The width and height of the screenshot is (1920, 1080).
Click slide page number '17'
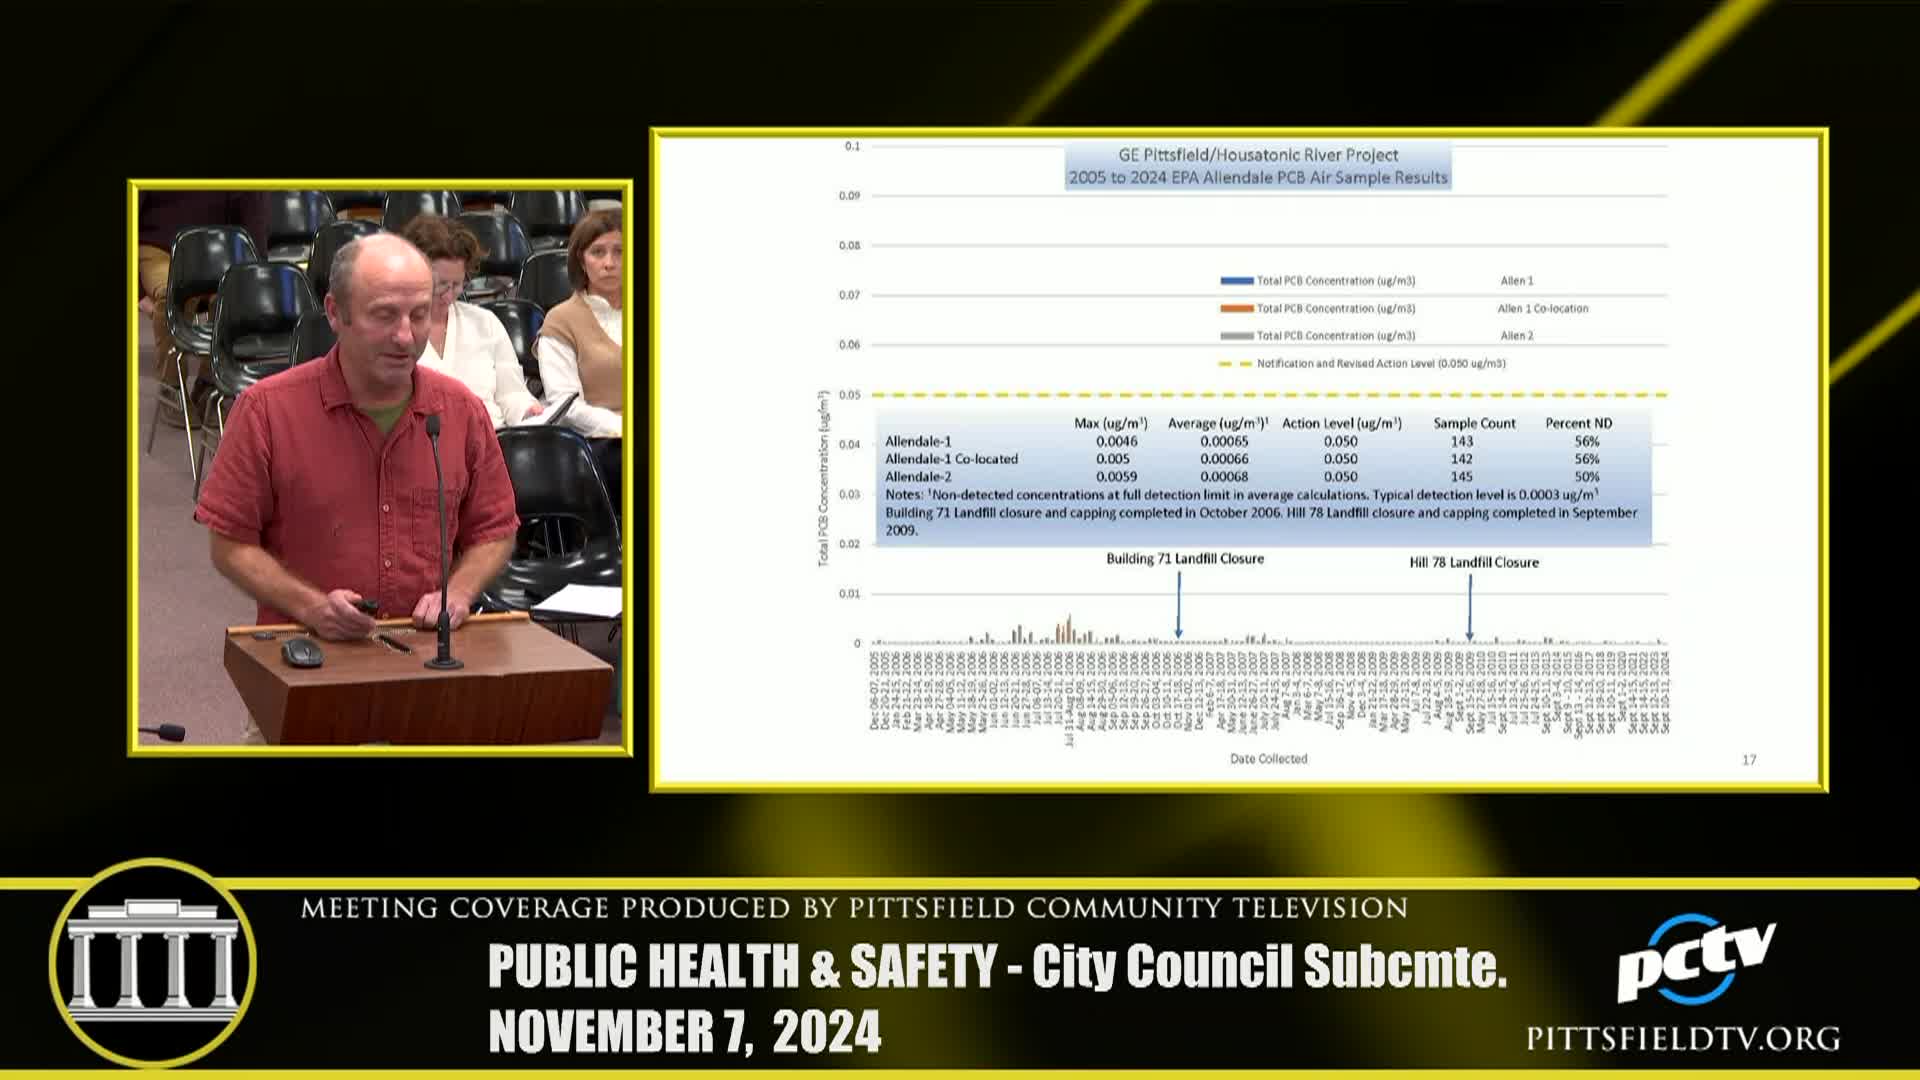1749,760
